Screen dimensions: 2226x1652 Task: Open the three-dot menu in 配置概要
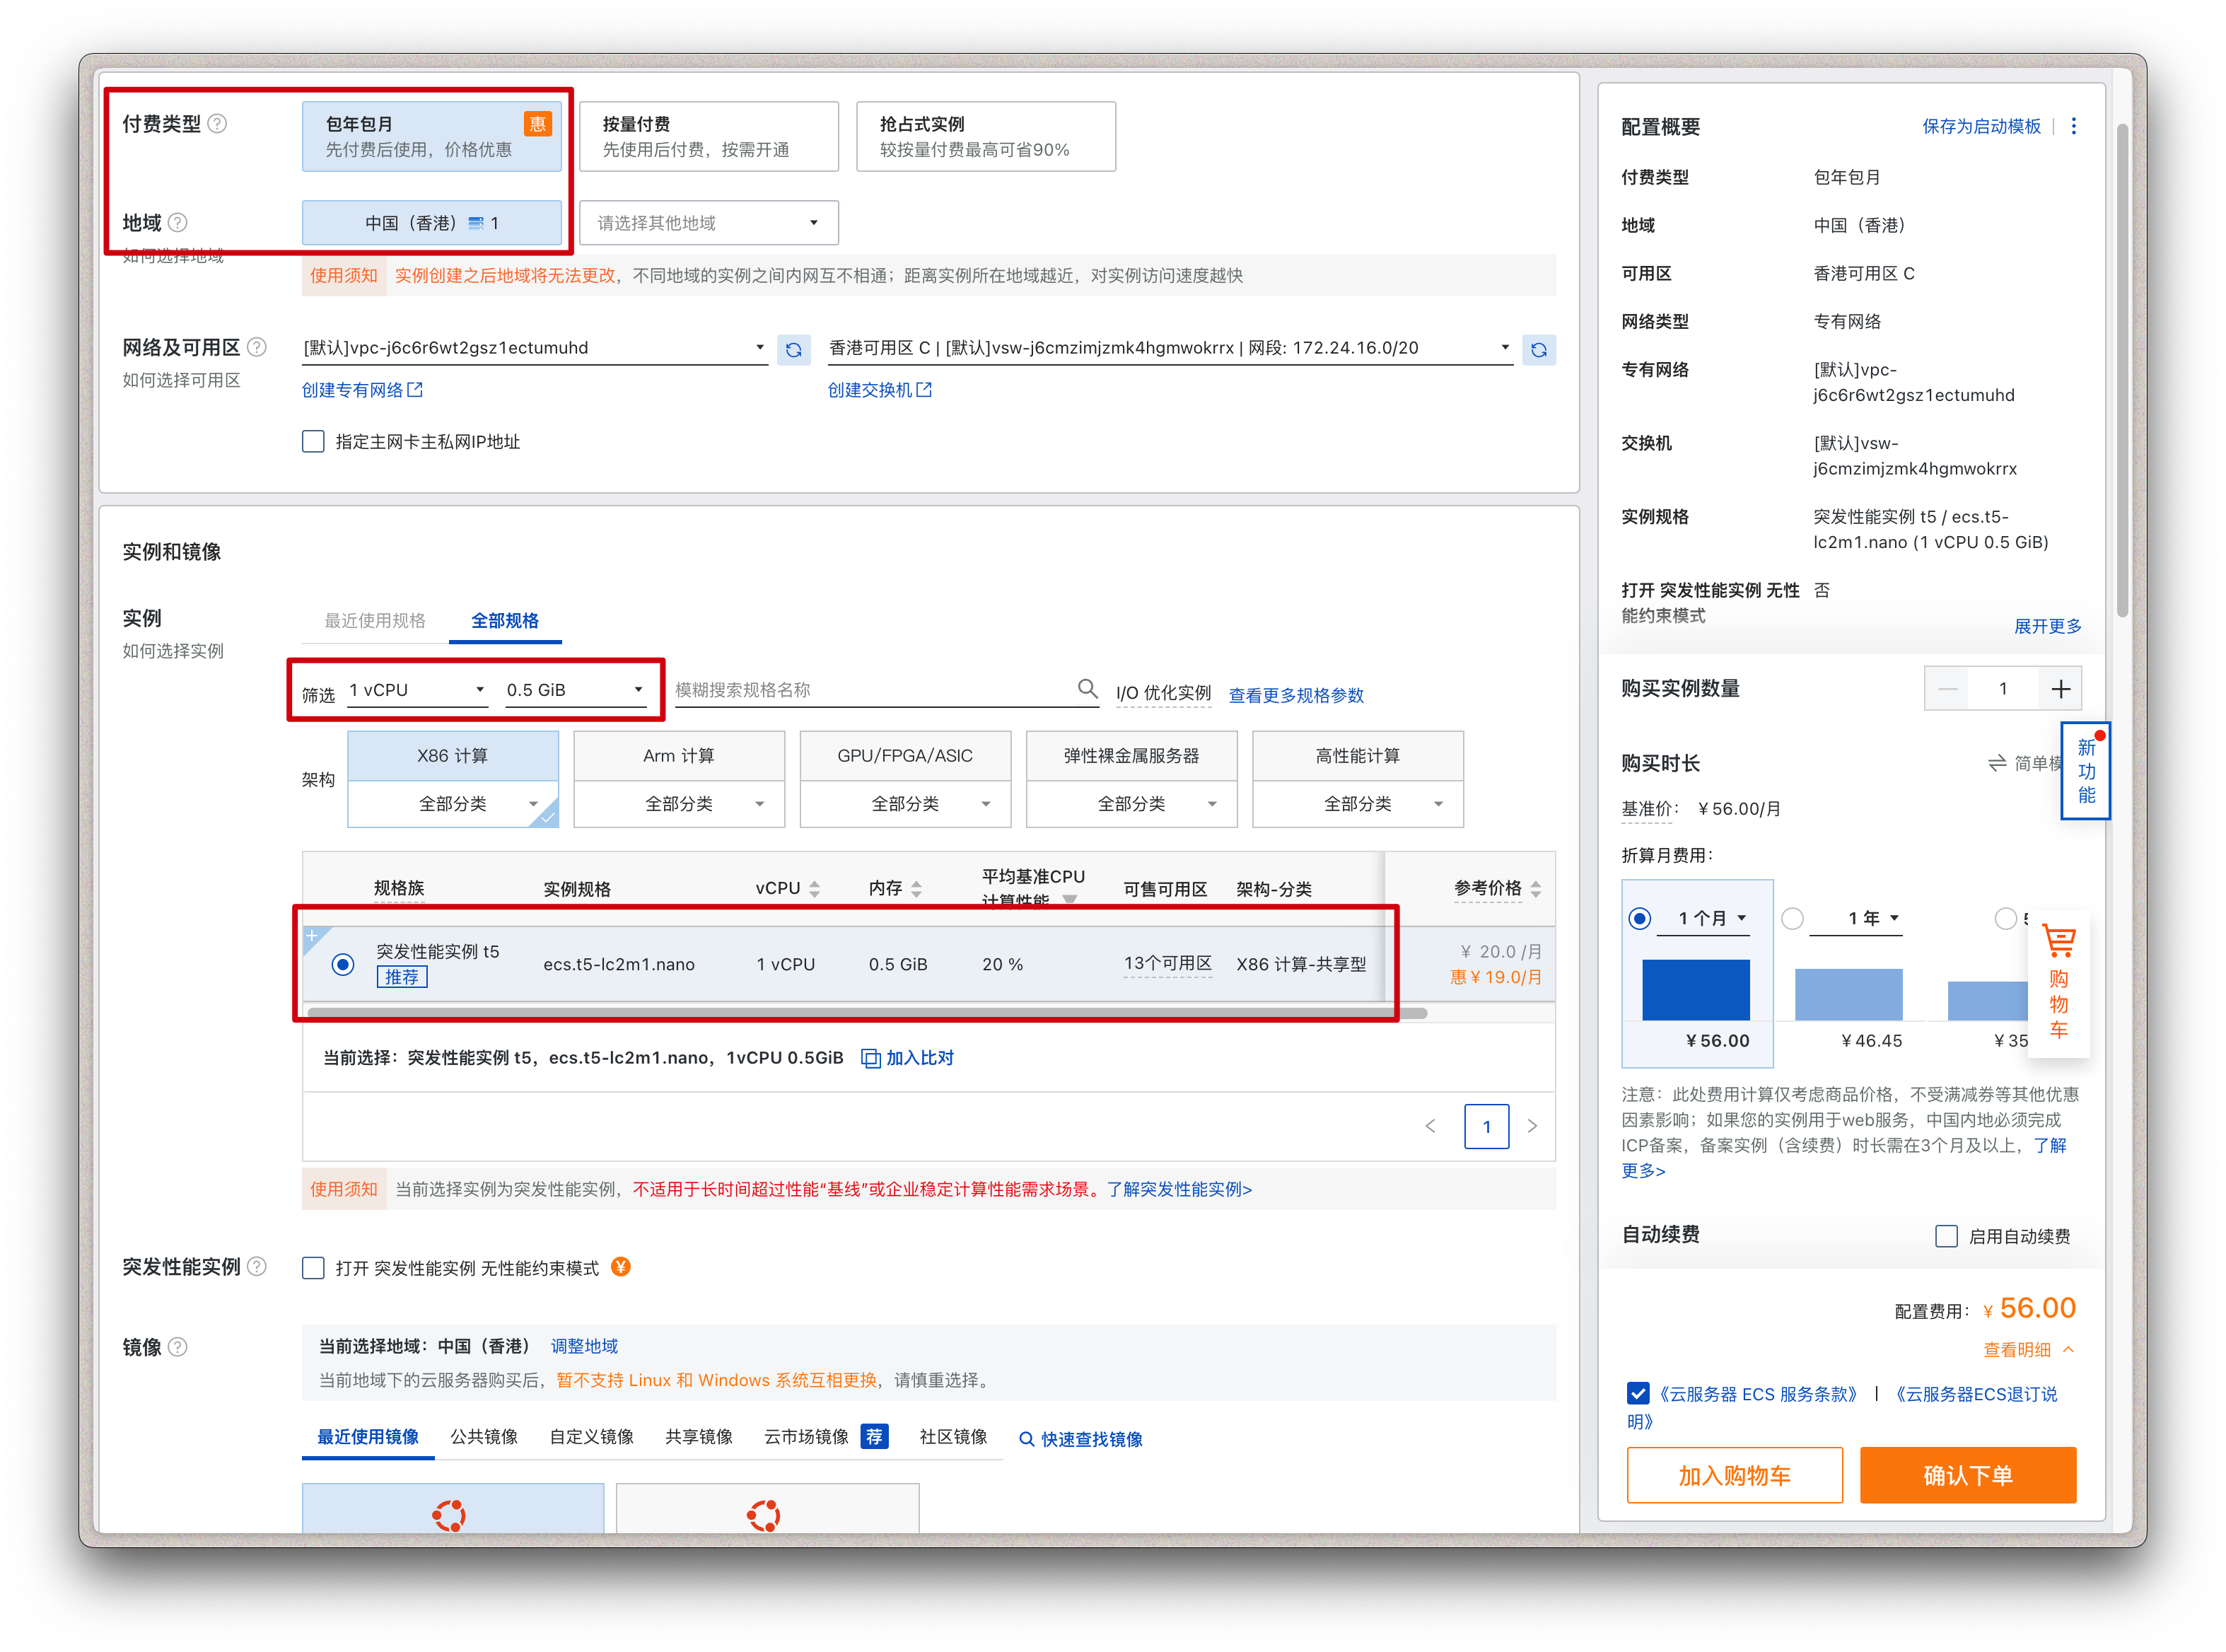point(2073,126)
